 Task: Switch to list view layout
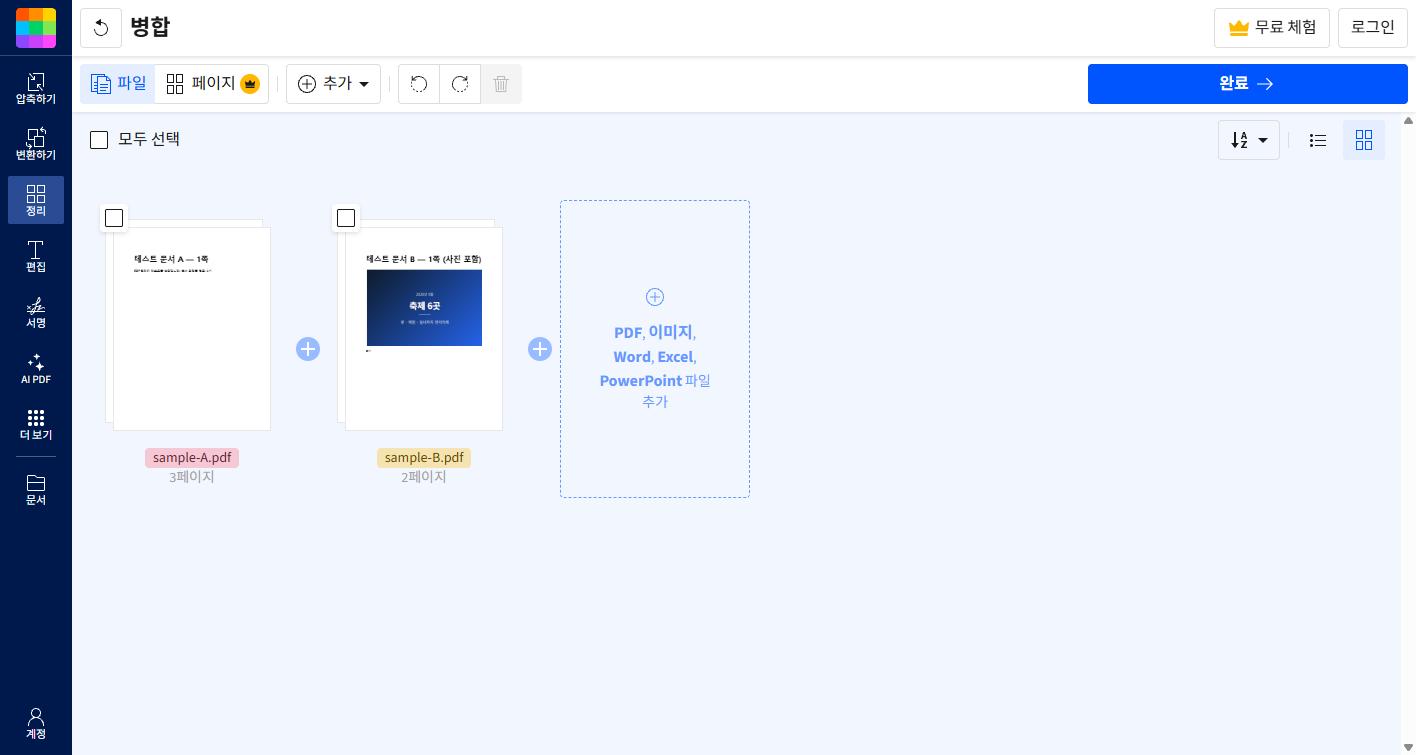point(1318,141)
